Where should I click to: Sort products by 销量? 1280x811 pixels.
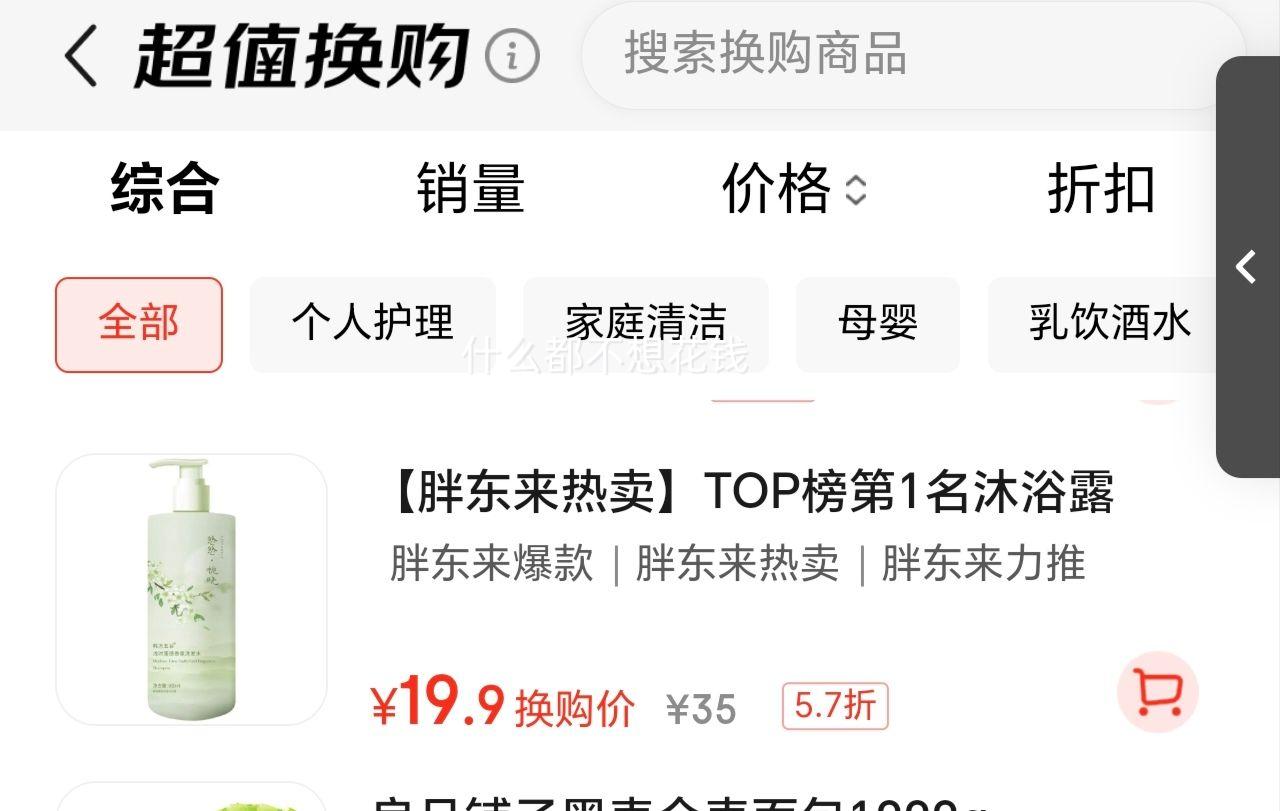pyautogui.click(x=471, y=189)
